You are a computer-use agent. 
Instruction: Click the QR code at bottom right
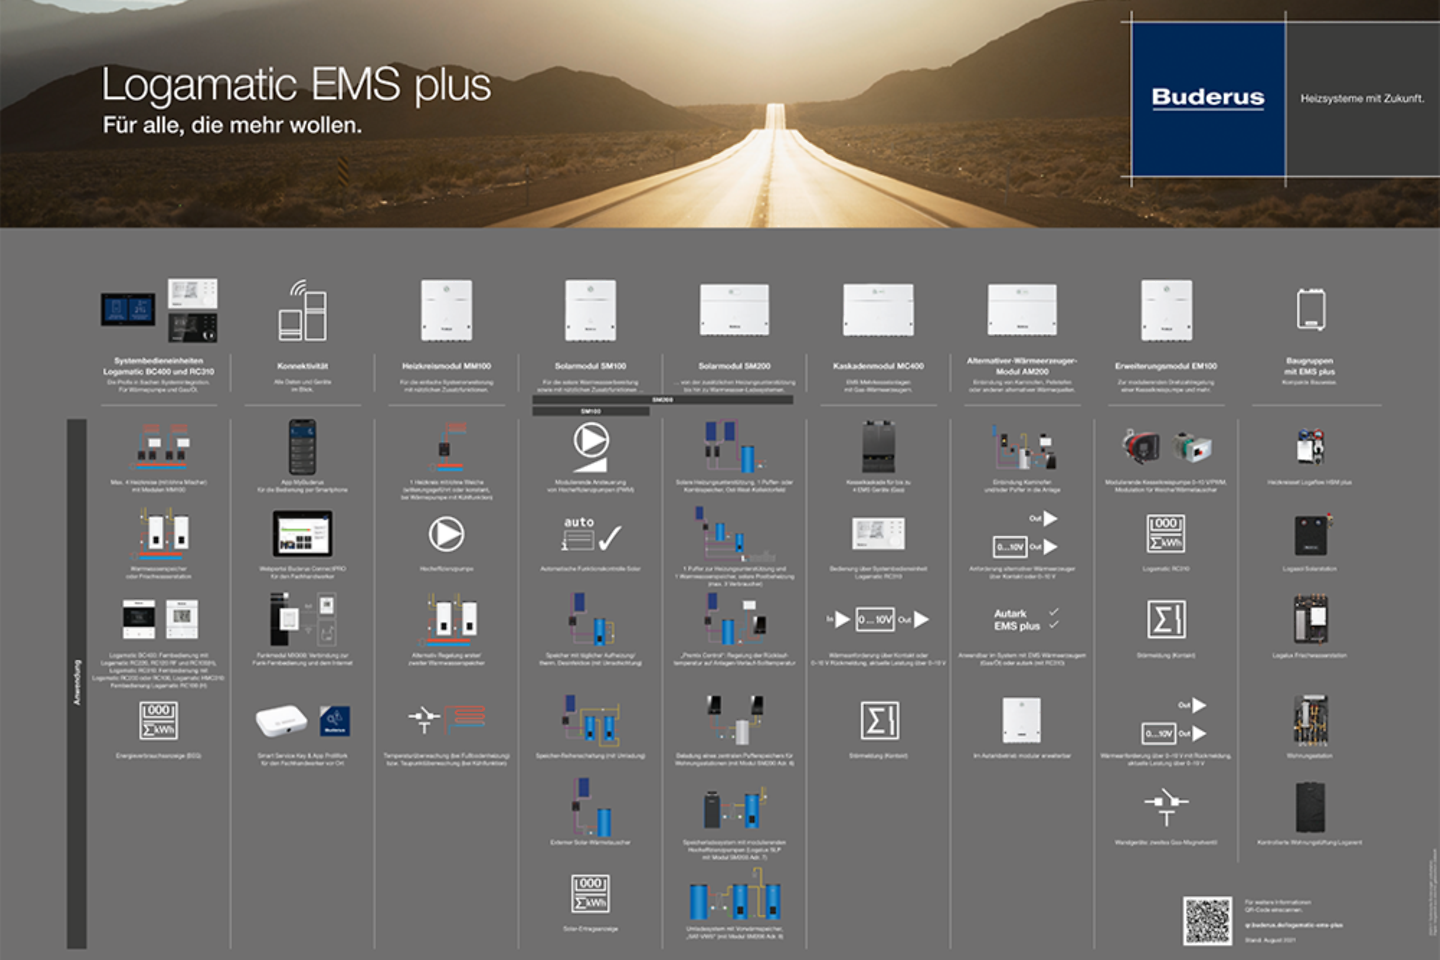coord(1208,920)
